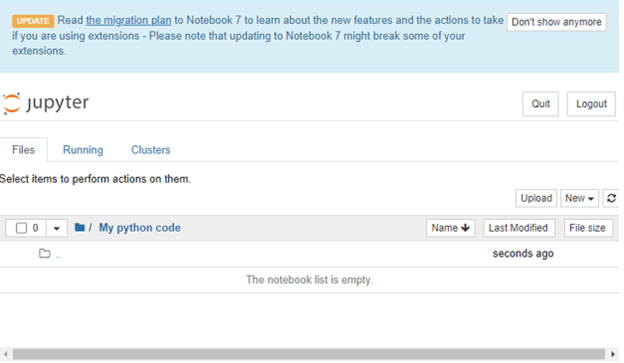The image size is (624, 363).
Task: Click the root folder icon in breadcrumb
Action: (80, 228)
